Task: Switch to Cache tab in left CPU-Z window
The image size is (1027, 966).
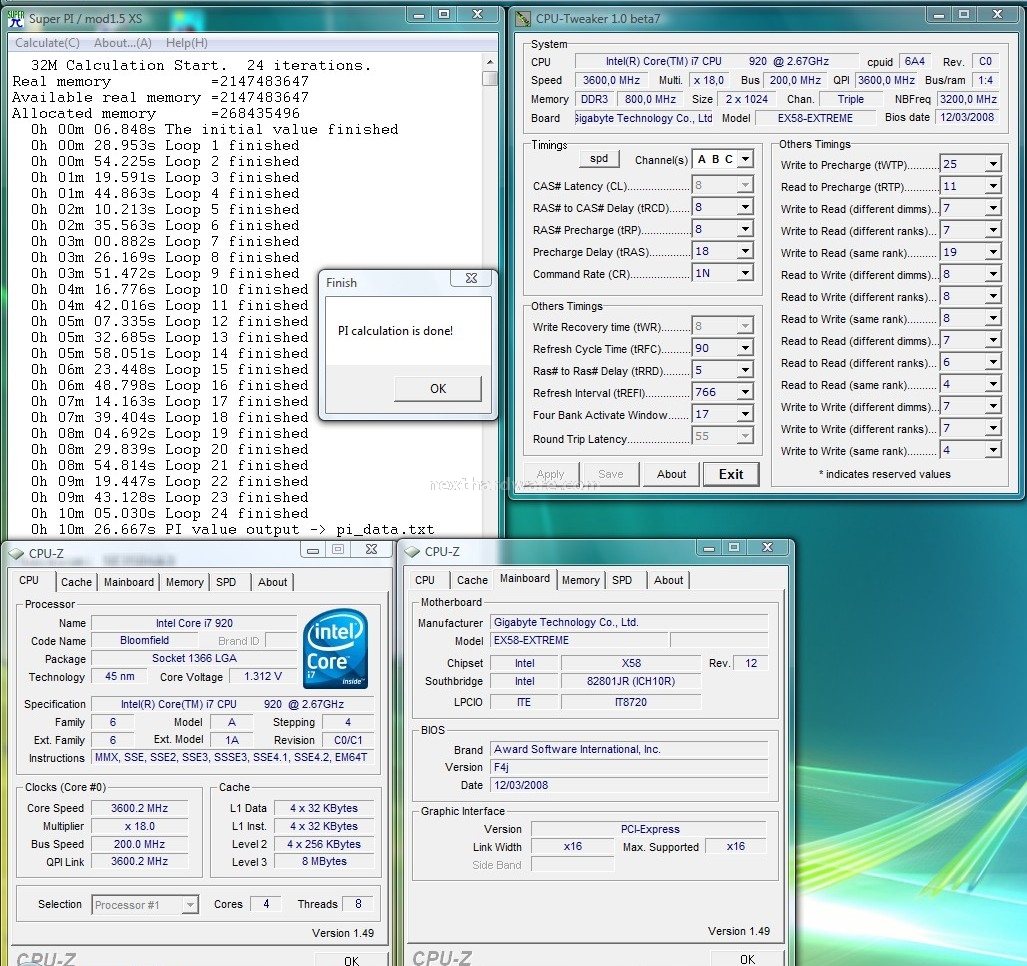Action: pyautogui.click(x=77, y=582)
